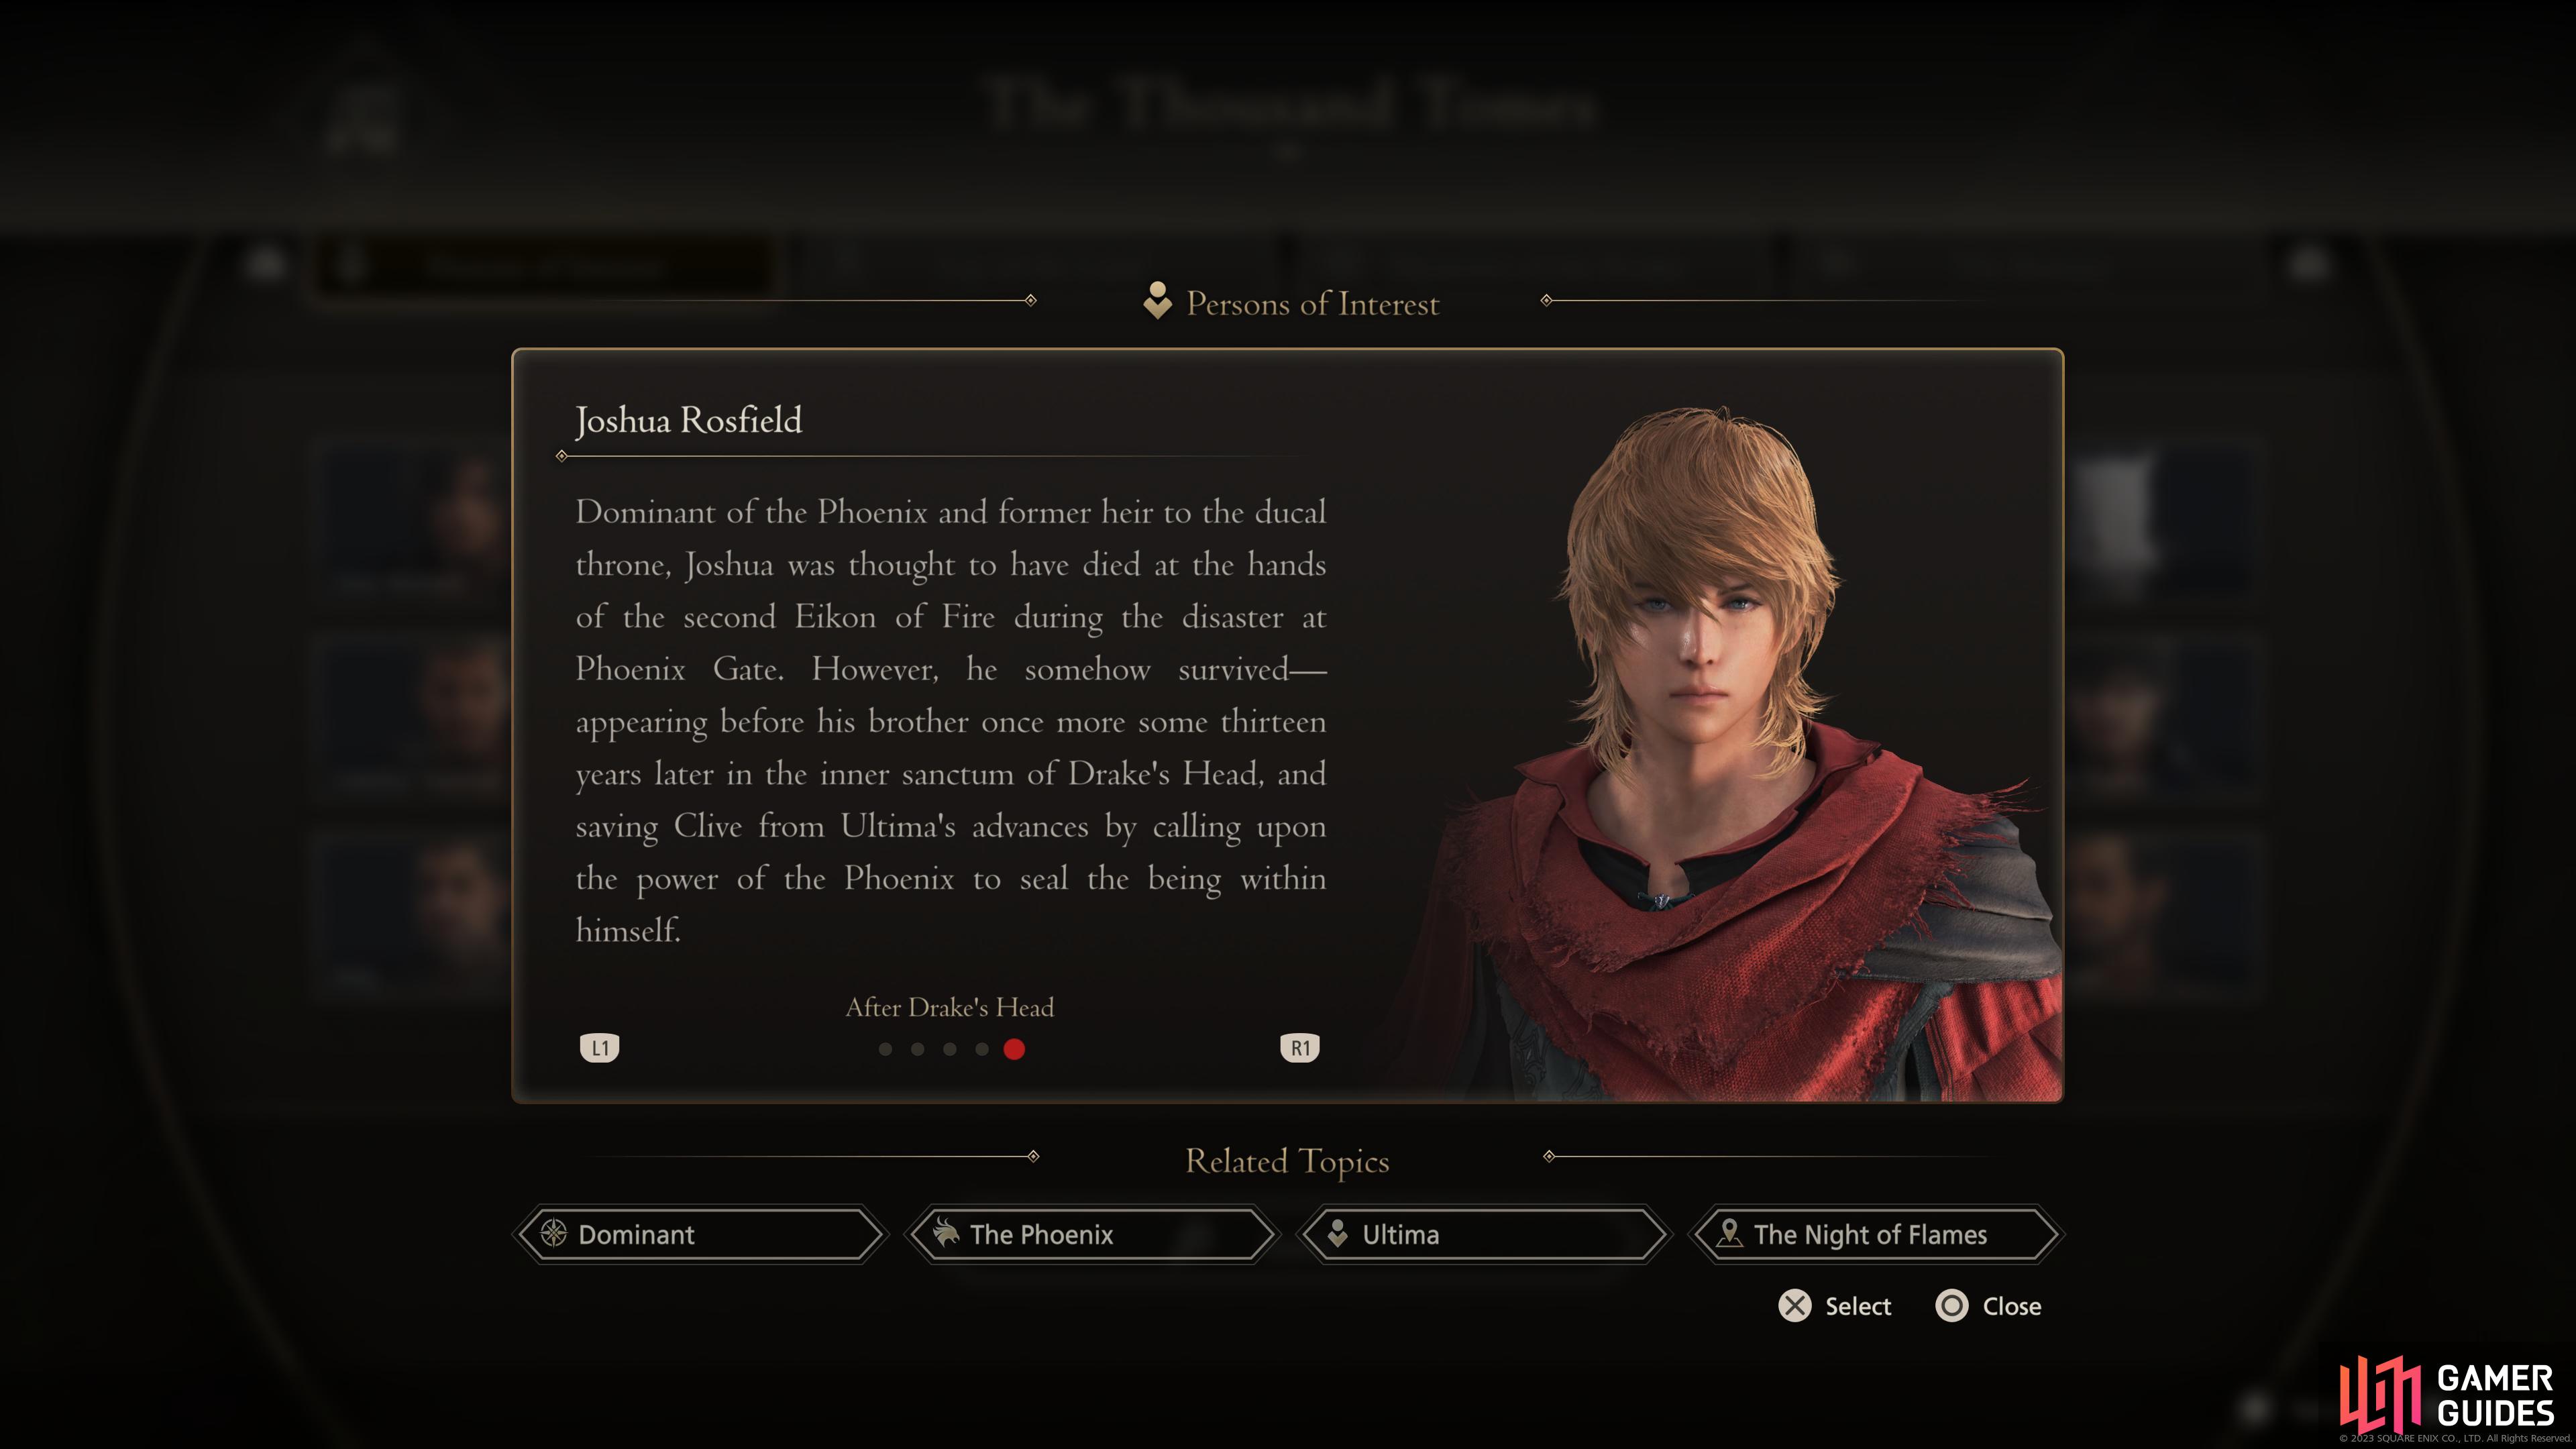Open The Night of Flames topic

click(1876, 1234)
